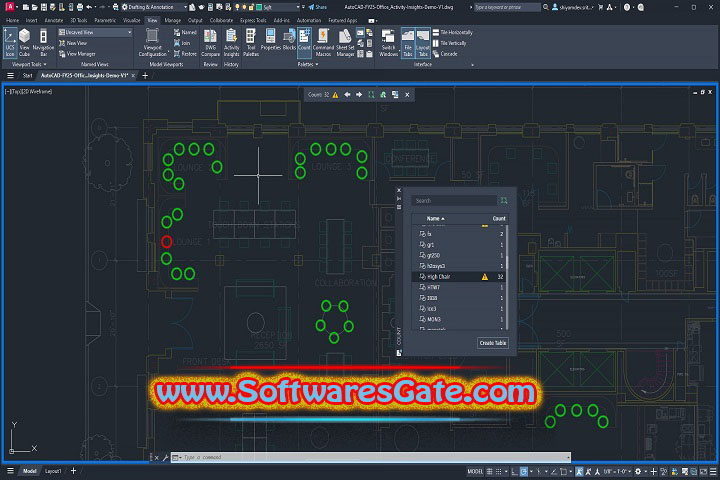Open the View Manager
This screenshot has width=720, height=480.
pyautogui.click(x=77, y=54)
